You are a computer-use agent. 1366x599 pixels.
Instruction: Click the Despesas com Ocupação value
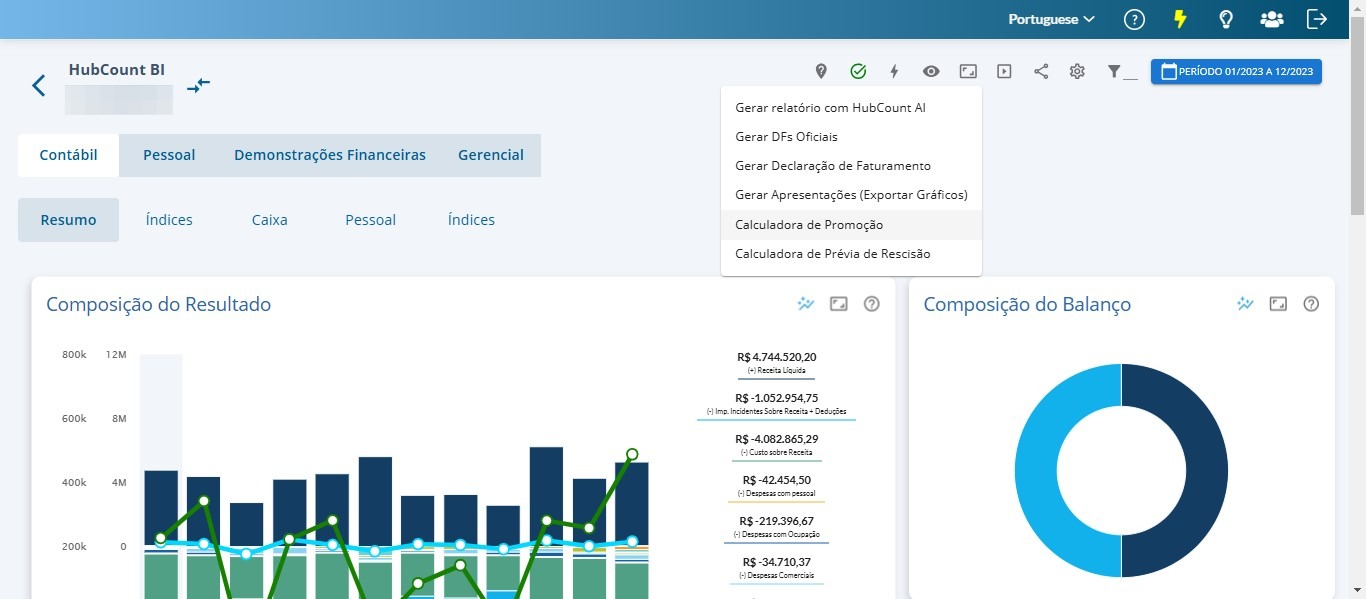click(x=776, y=521)
